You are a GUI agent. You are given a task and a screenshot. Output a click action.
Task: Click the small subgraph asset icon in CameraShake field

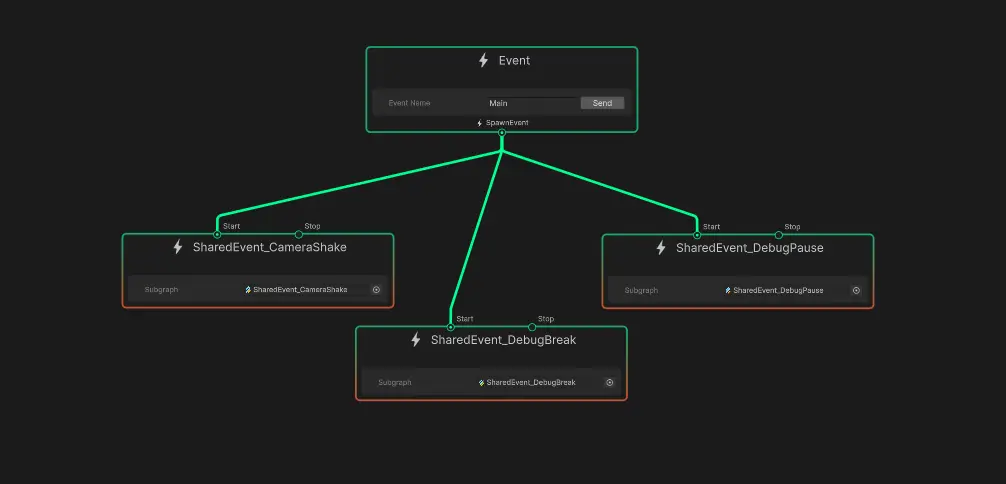tap(248, 290)
